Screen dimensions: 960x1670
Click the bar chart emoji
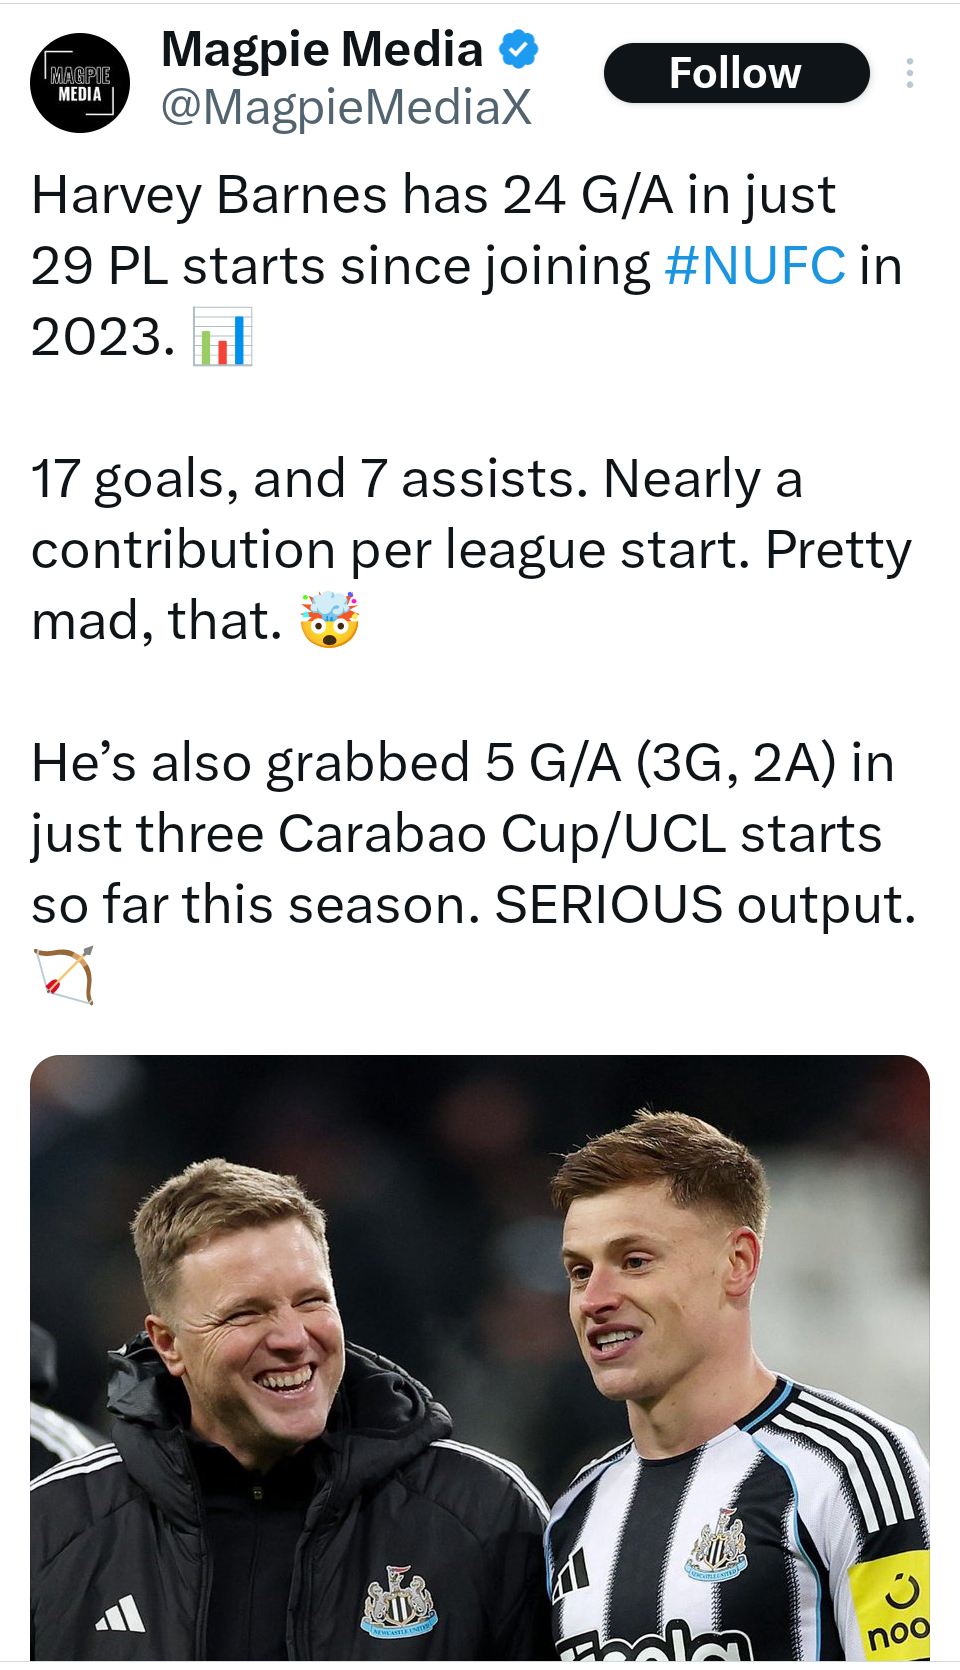(222, 337)
